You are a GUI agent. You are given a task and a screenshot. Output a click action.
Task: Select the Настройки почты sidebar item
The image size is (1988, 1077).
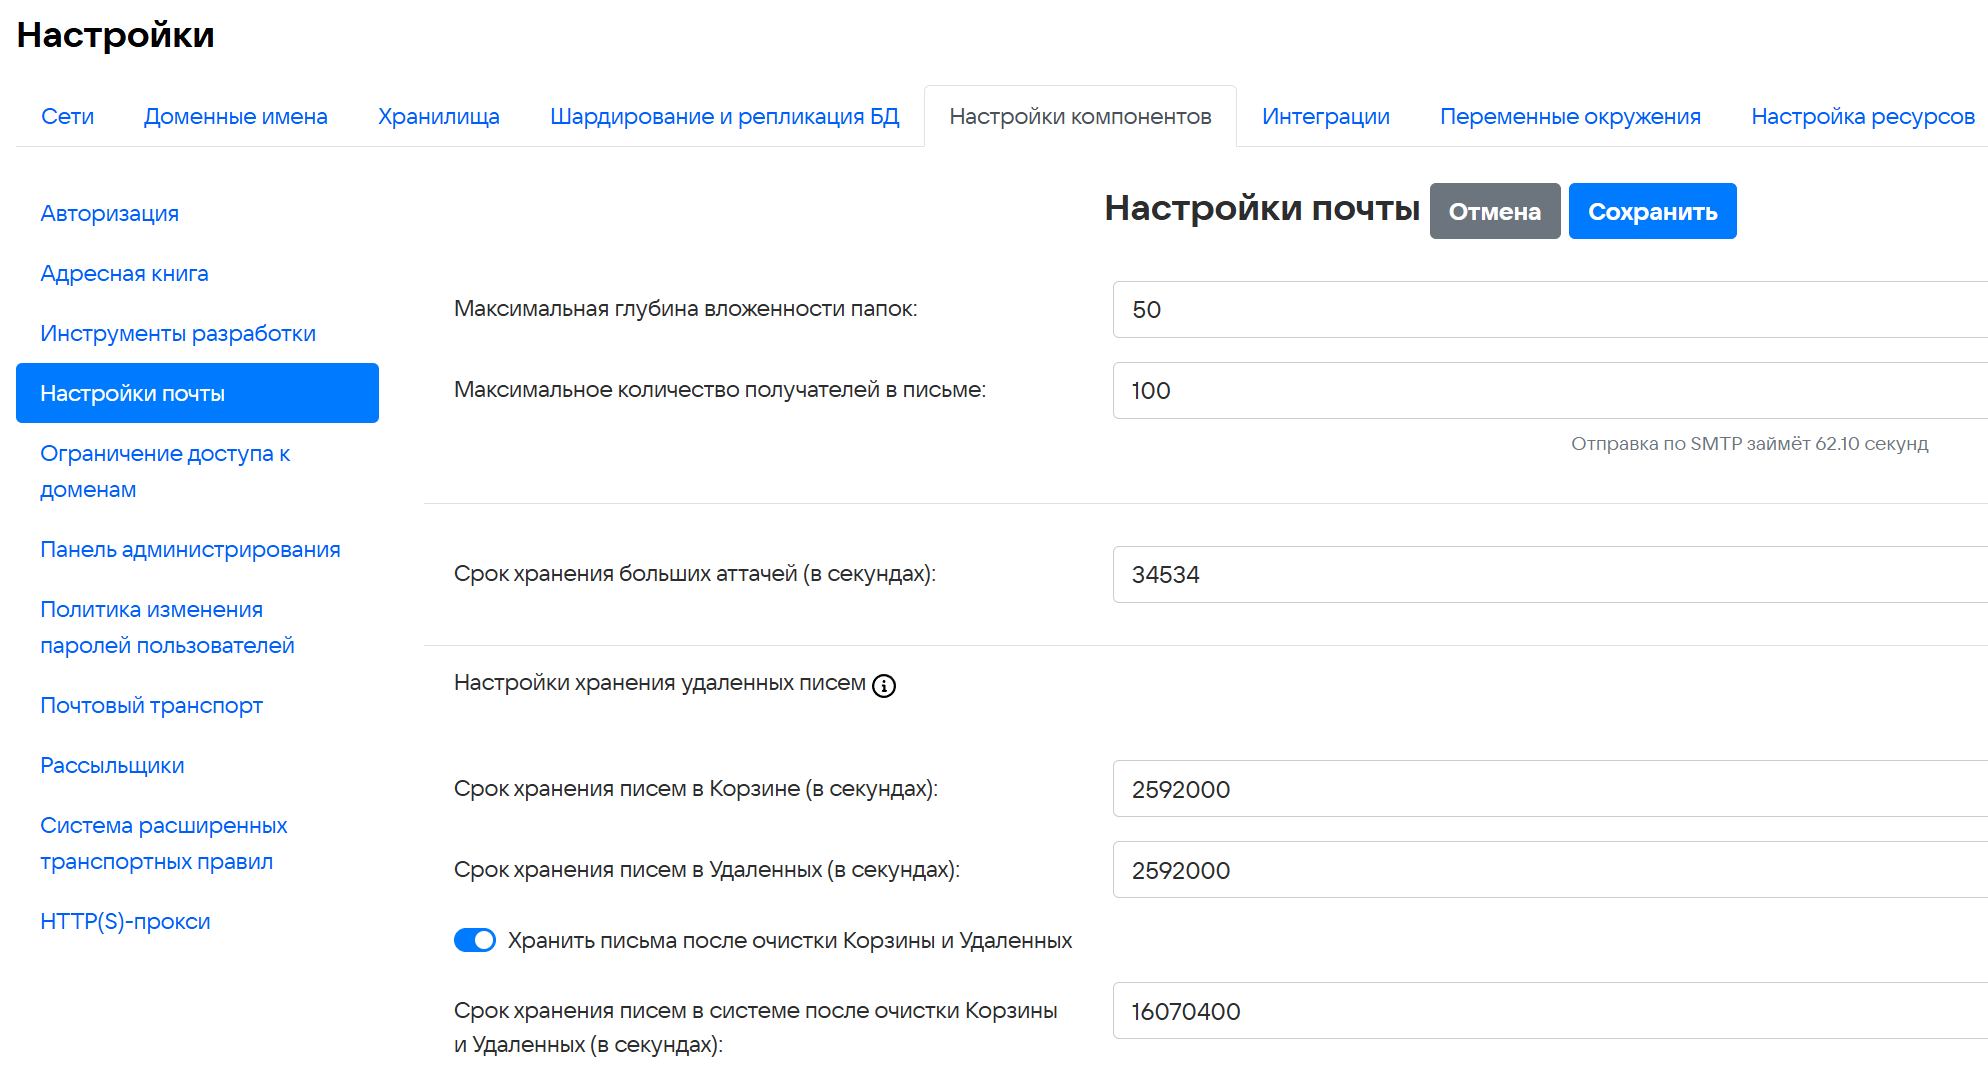(197, 393)
